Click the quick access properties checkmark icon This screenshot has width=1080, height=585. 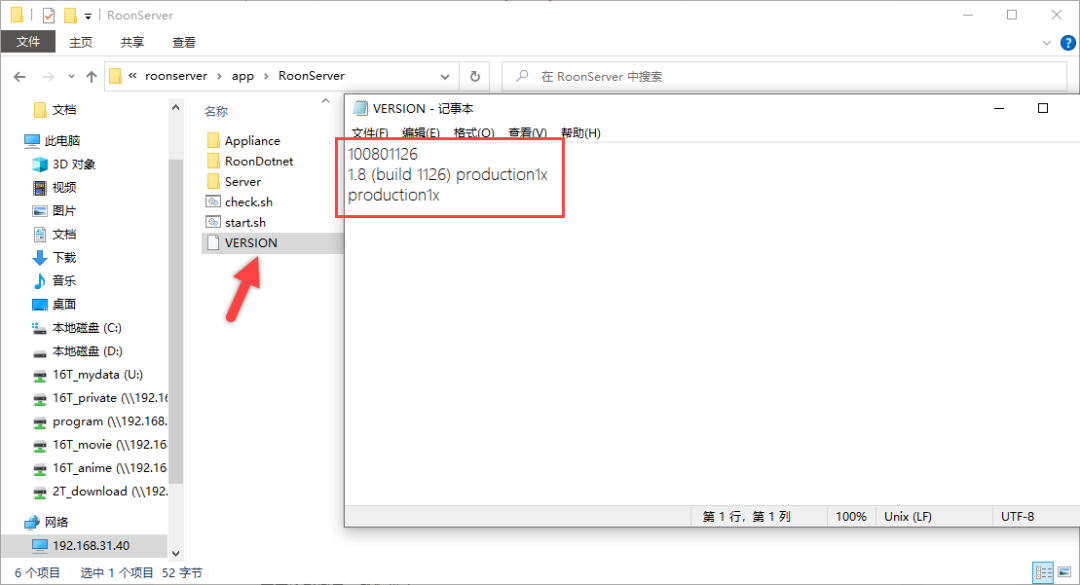(48, 15)
